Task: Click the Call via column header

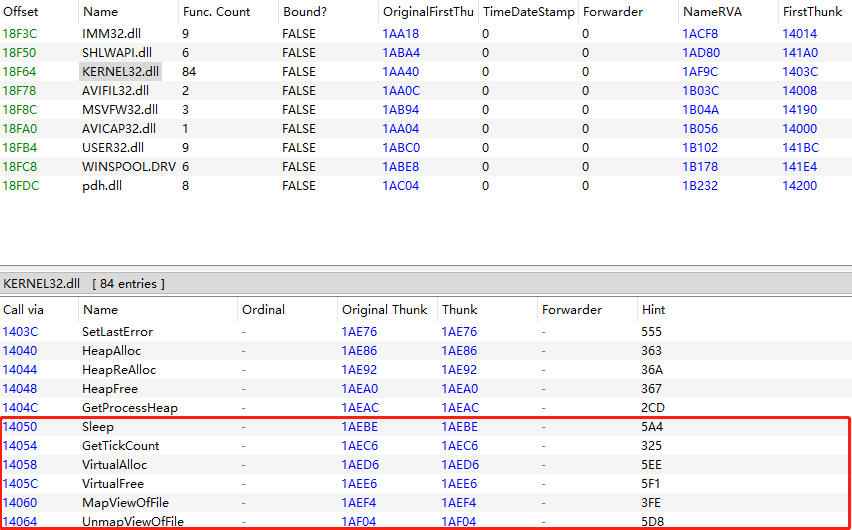Action: click(39, 310)
